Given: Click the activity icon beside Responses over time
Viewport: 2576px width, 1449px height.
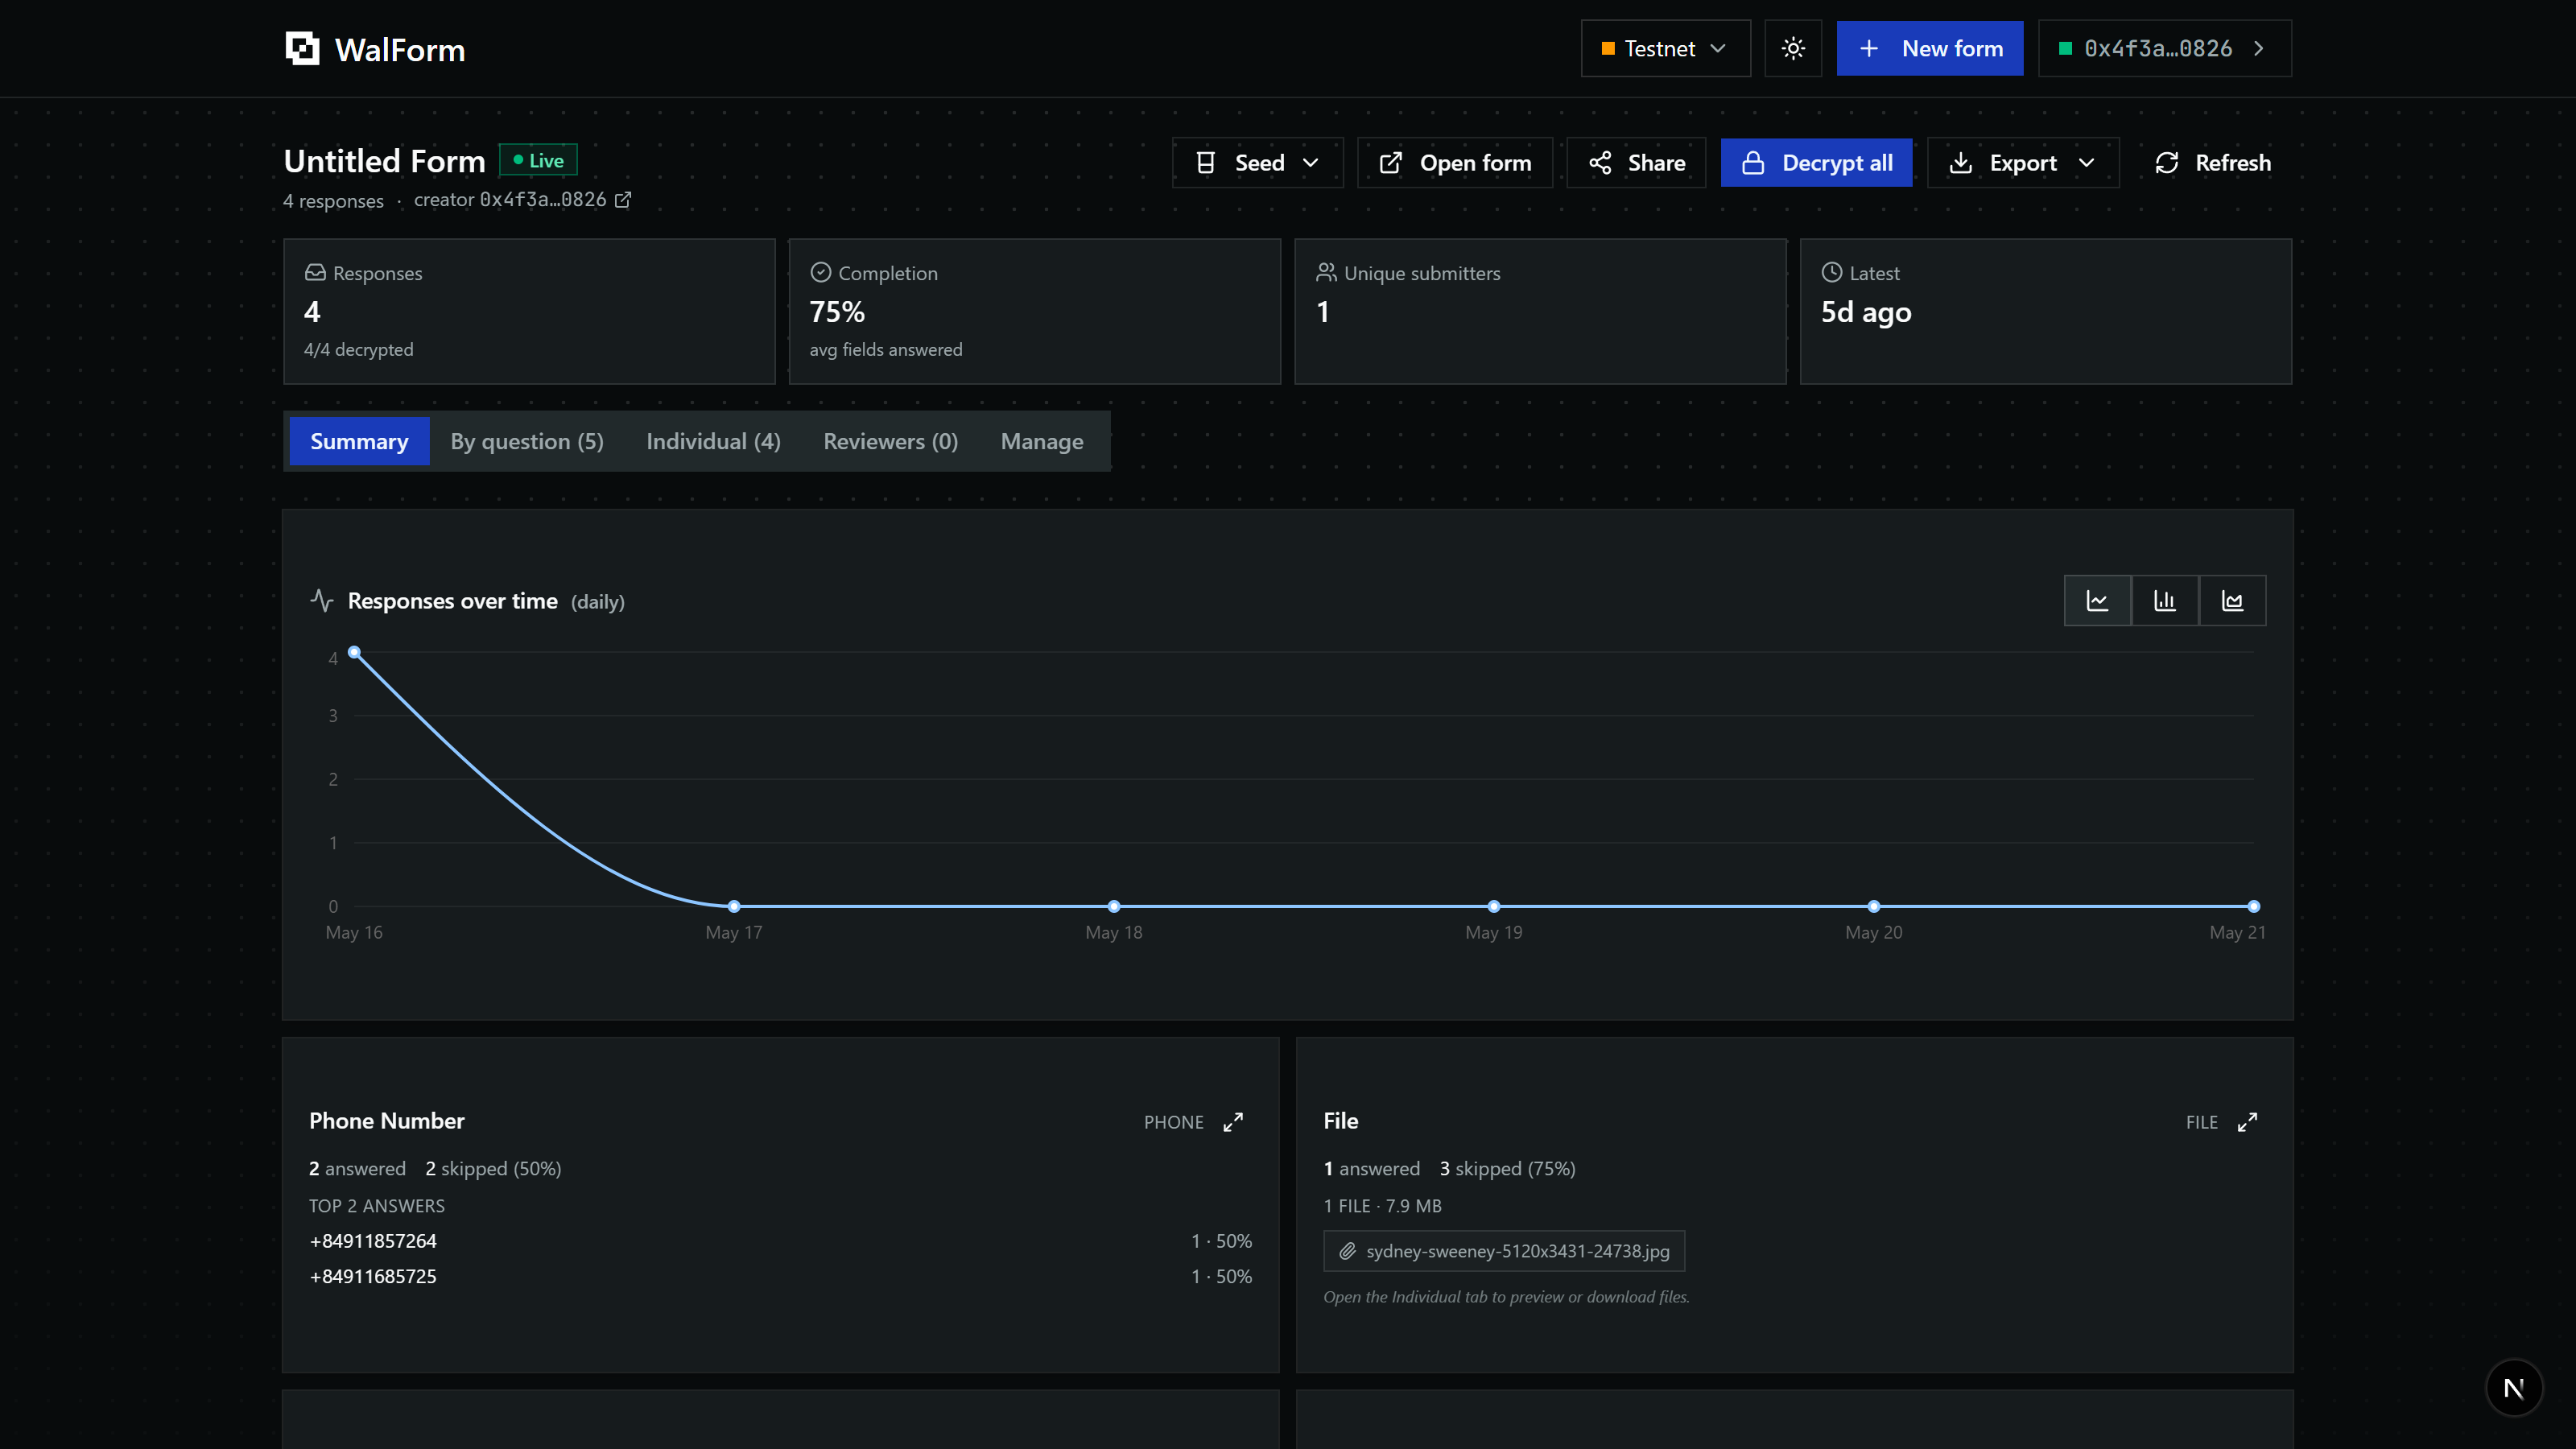Looking at the screenshot, I should pos(322,600).
